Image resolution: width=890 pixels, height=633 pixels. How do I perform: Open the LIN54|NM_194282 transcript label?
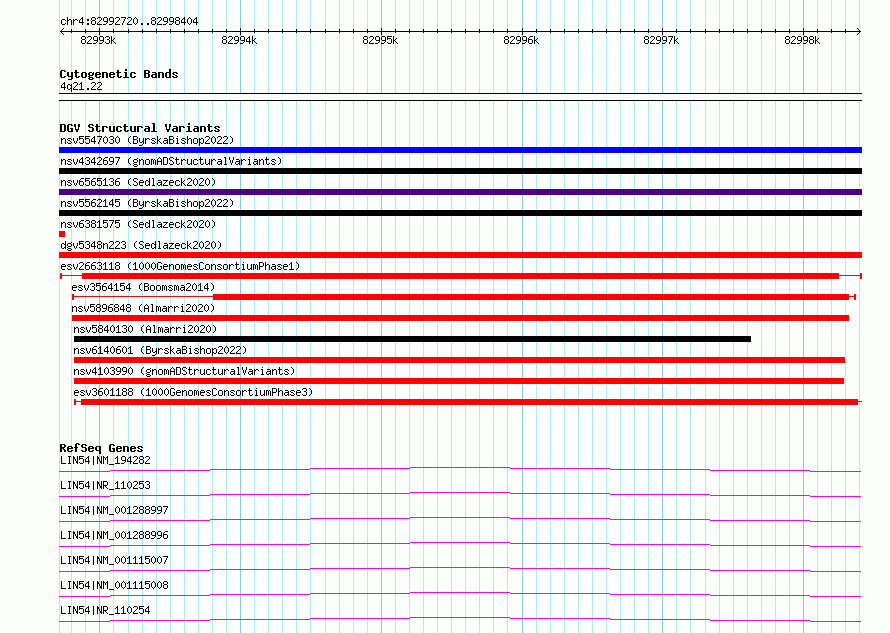point(105,460)
